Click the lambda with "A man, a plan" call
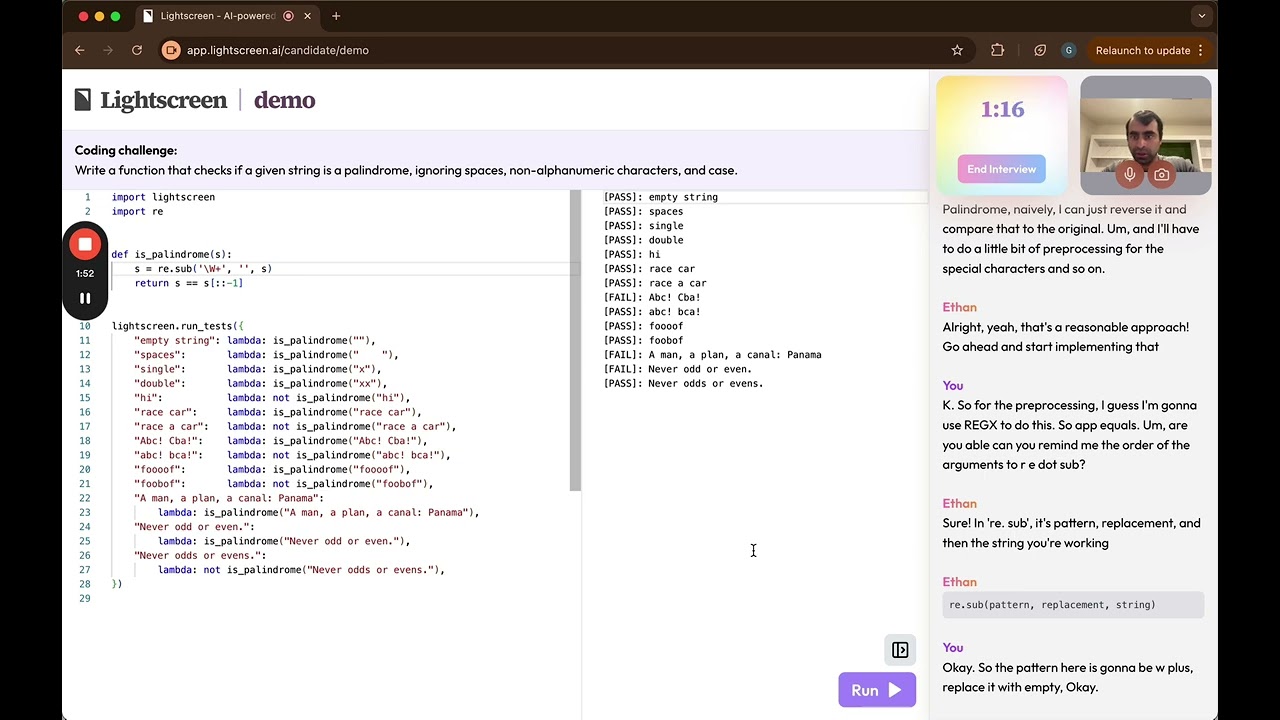The height and width of the screenshot is (720, 1280). tap(319, 512)
